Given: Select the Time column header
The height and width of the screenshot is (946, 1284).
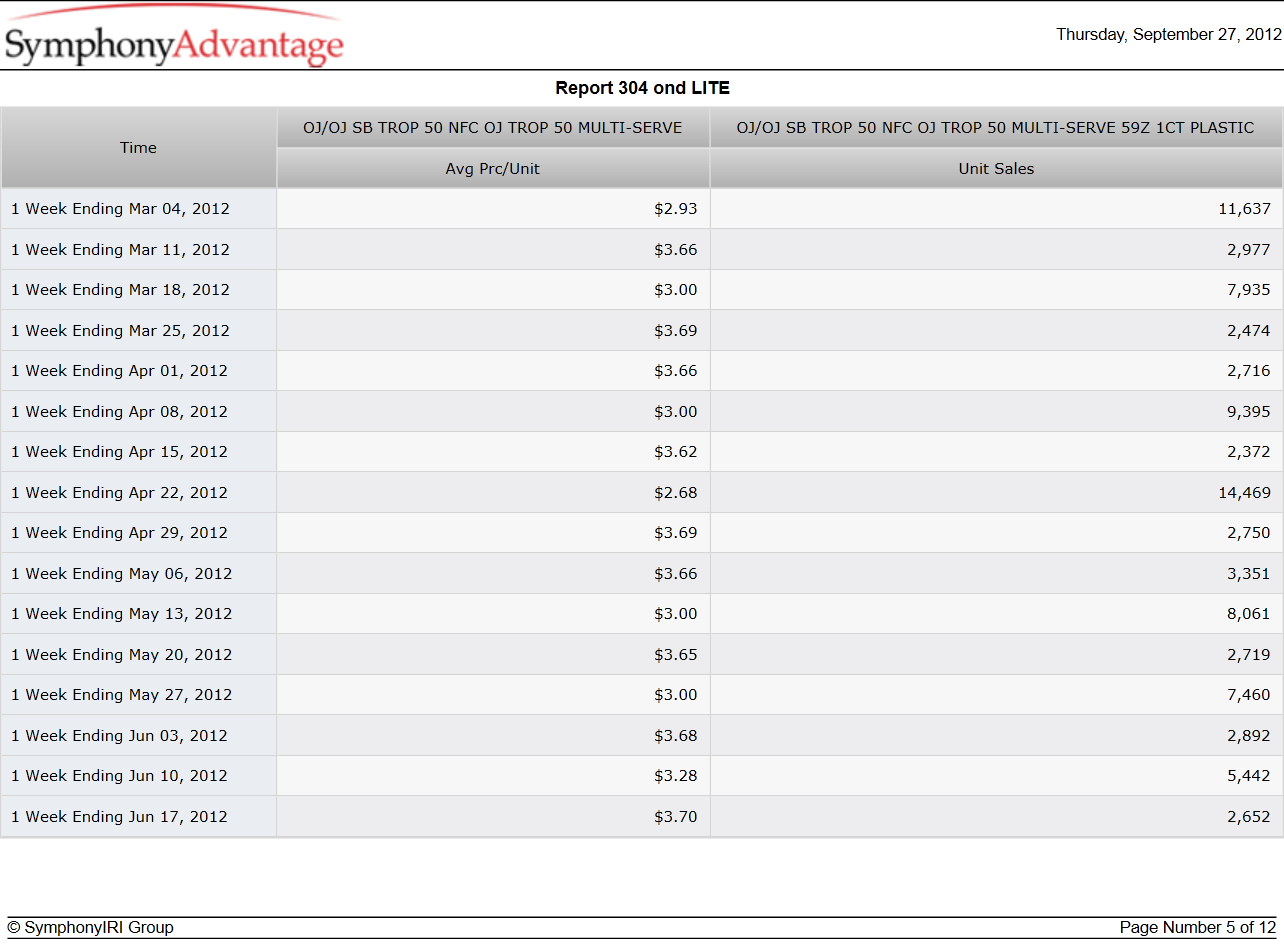Looking at the screenshot, I should (x=138, y=148).
